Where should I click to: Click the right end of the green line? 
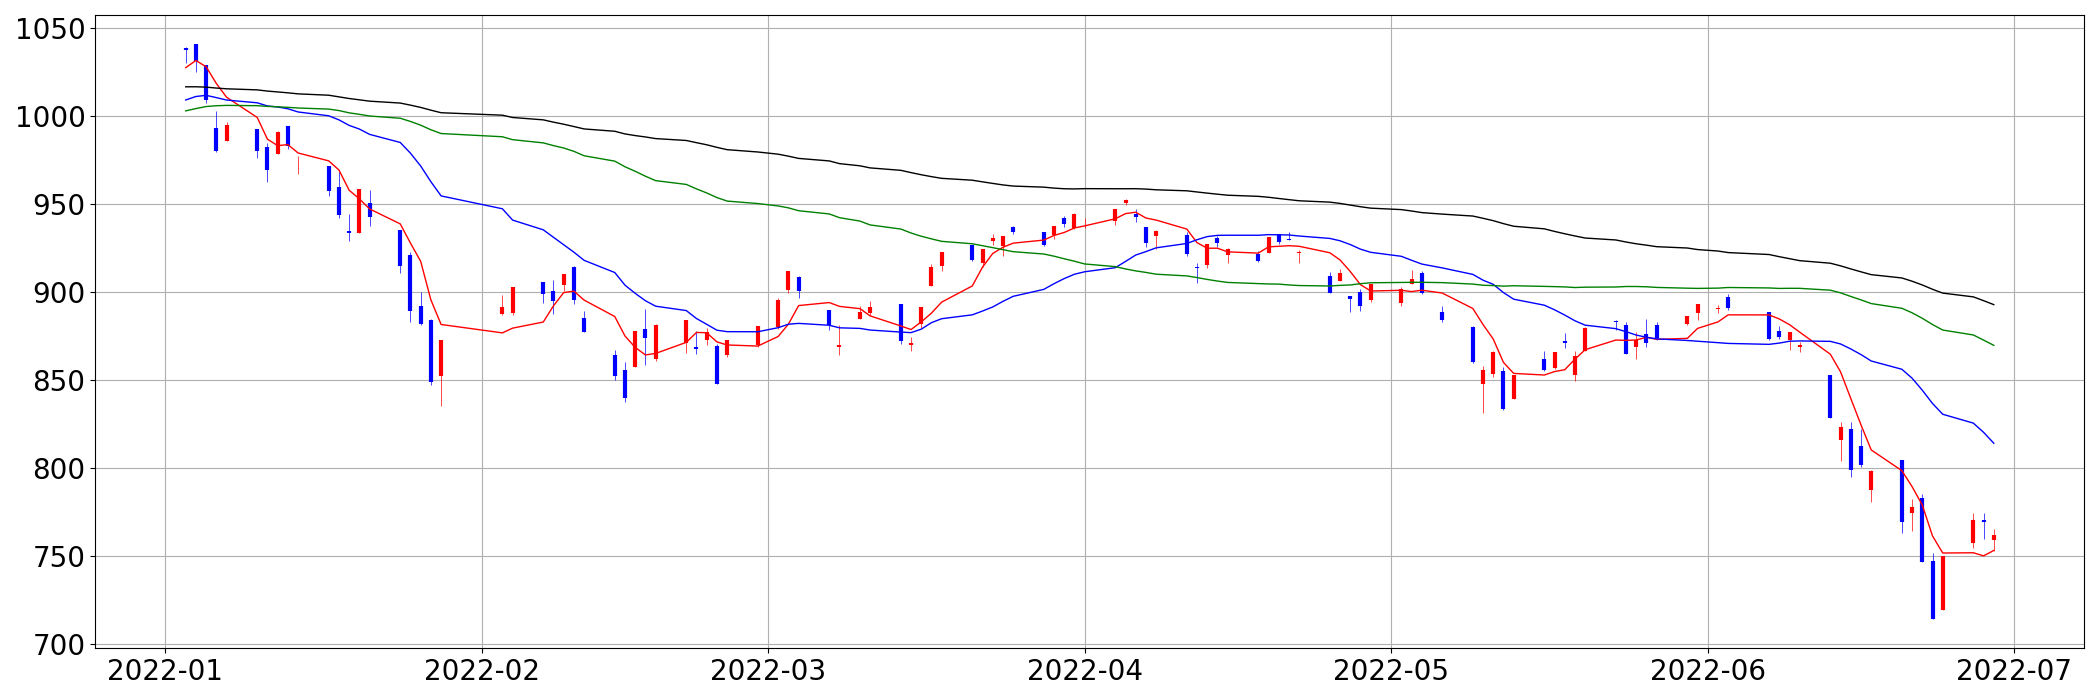pos(1994,346)
